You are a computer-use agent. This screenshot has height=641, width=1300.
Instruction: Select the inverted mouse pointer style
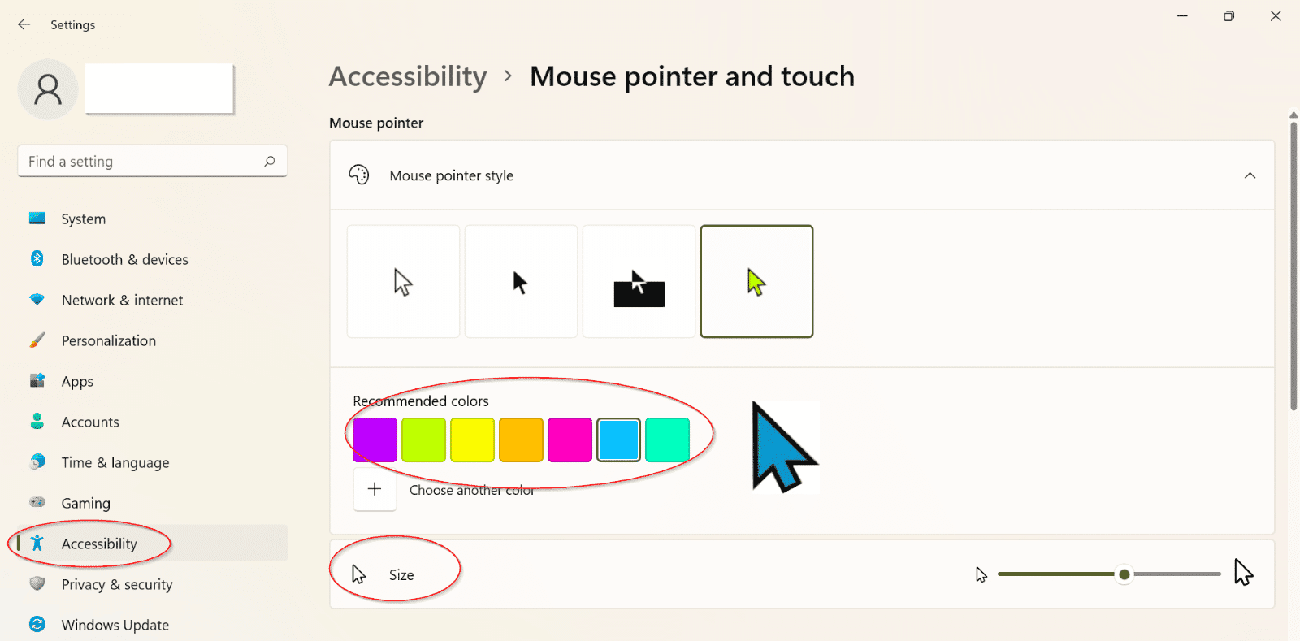pos(639,281)
